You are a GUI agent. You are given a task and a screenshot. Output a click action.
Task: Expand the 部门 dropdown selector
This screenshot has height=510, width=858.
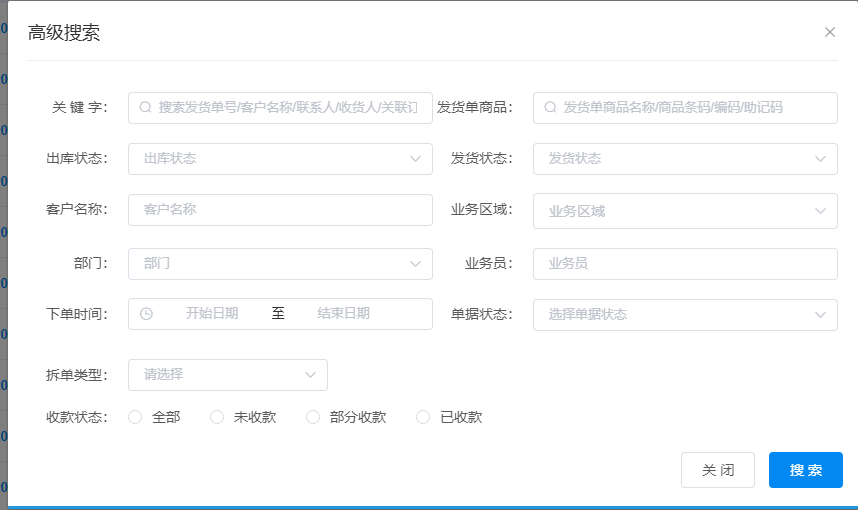(x=280, y=263)
